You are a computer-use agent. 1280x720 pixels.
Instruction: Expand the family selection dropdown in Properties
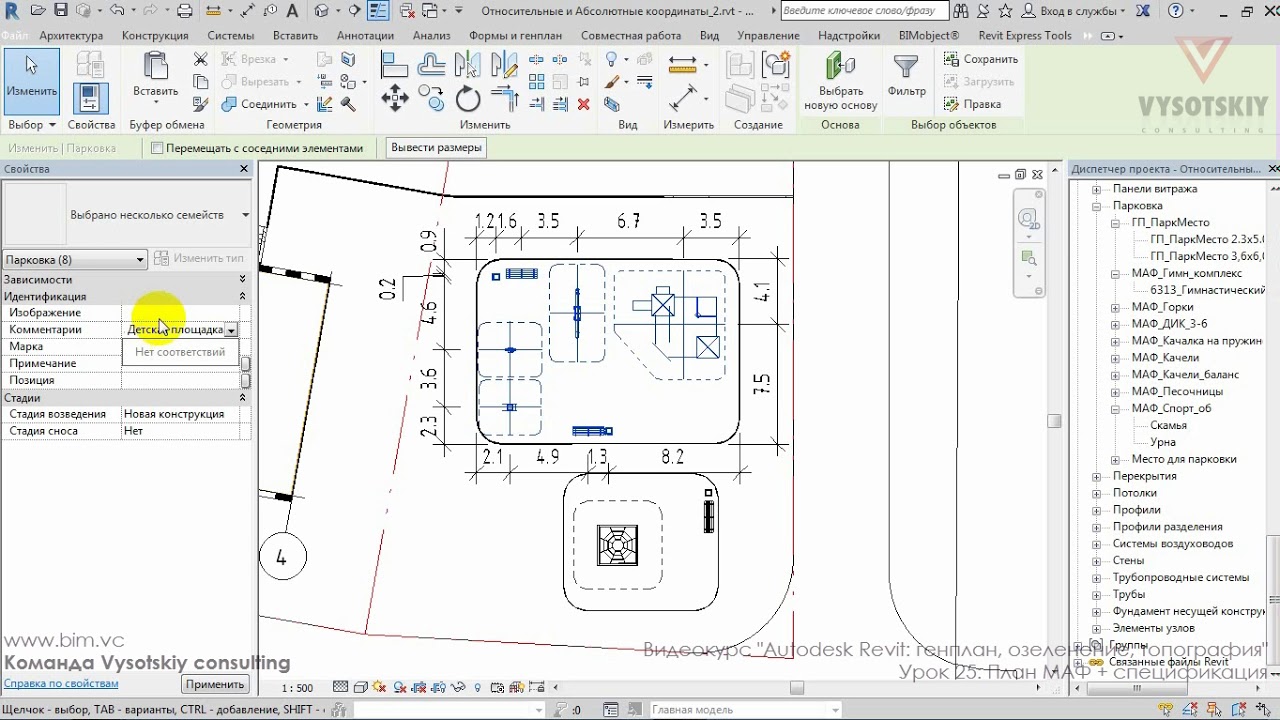click(x=245, y=215)
